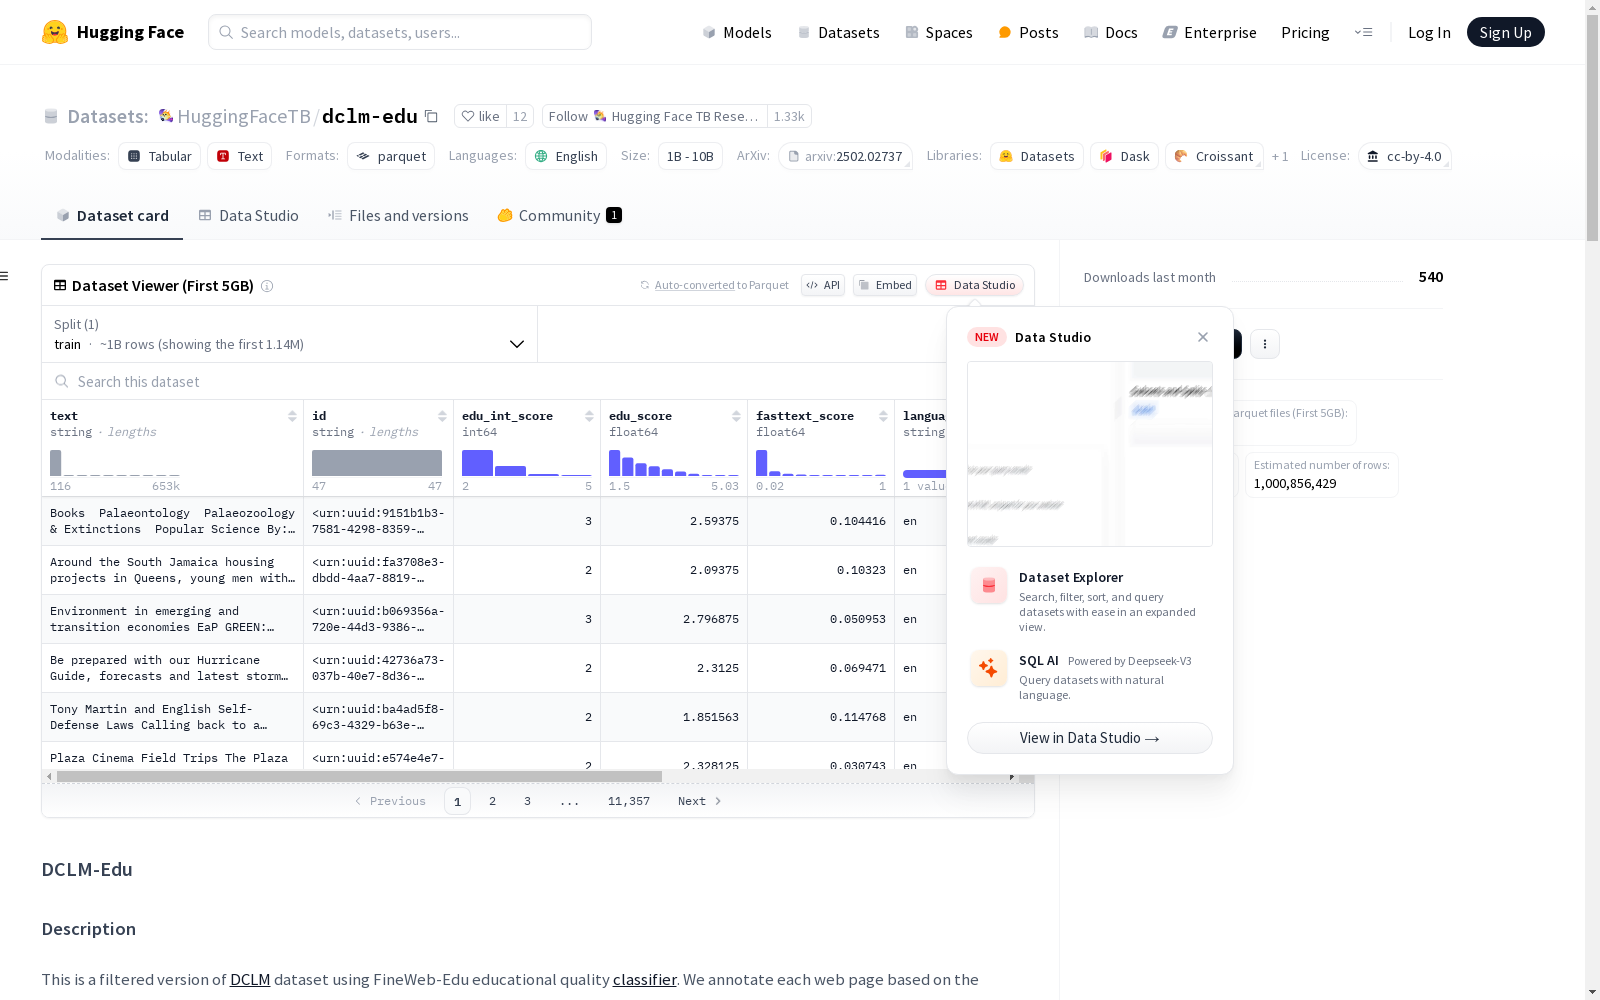Screen dimensions: 1600x1000
Task: Click the Tabular modality tag
Action: (x=160, y=156)
